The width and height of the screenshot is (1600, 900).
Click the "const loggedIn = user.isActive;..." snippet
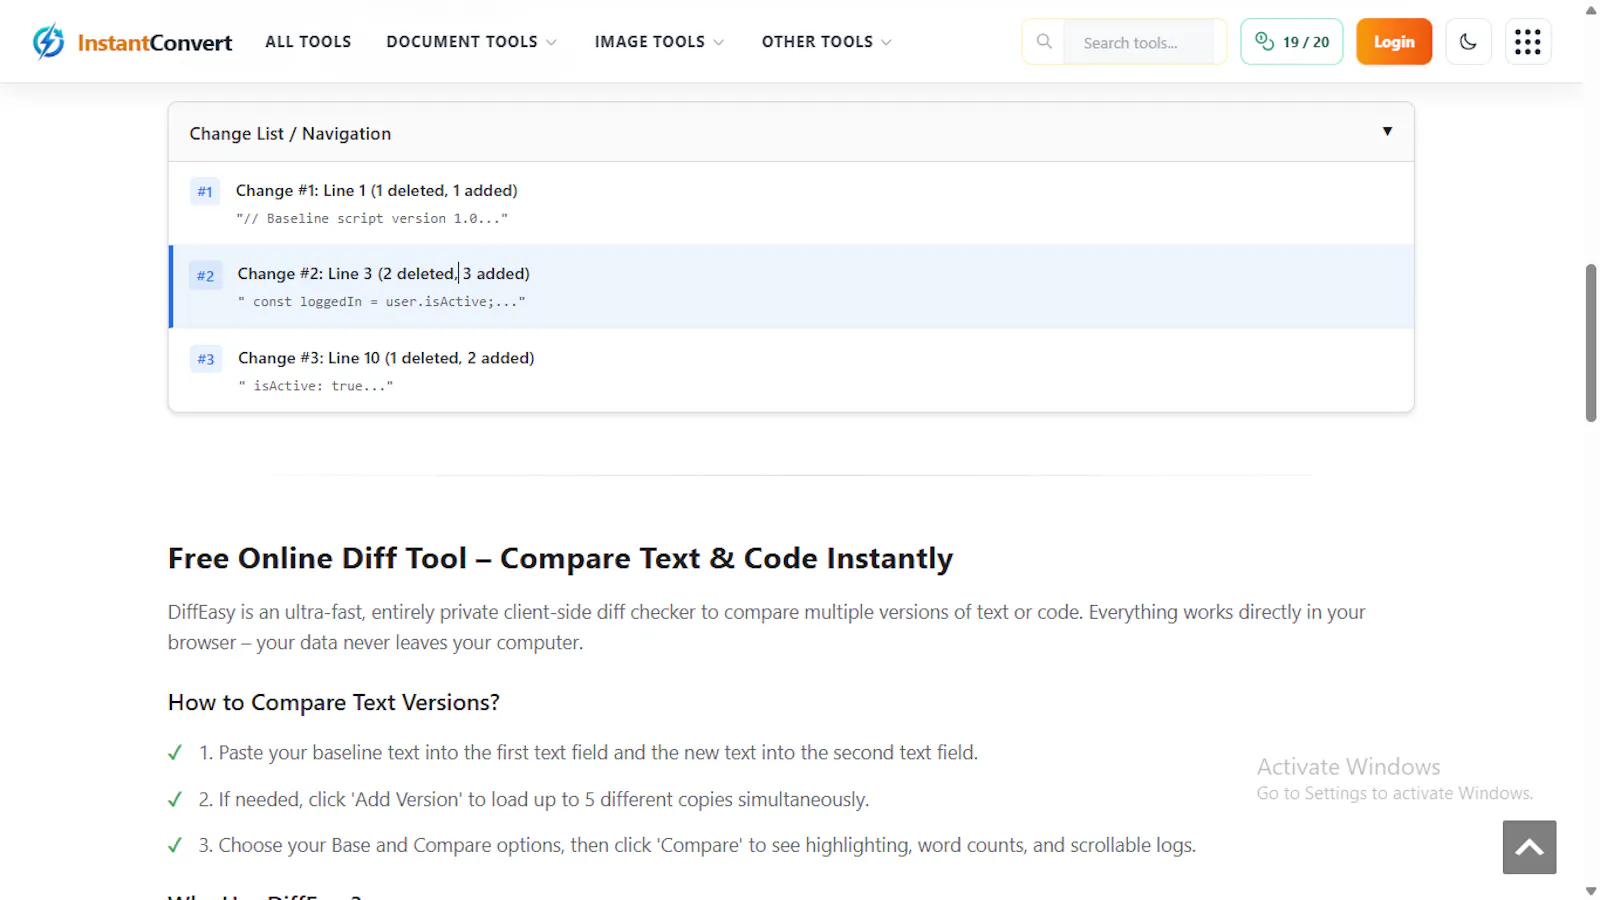(381, 301)
